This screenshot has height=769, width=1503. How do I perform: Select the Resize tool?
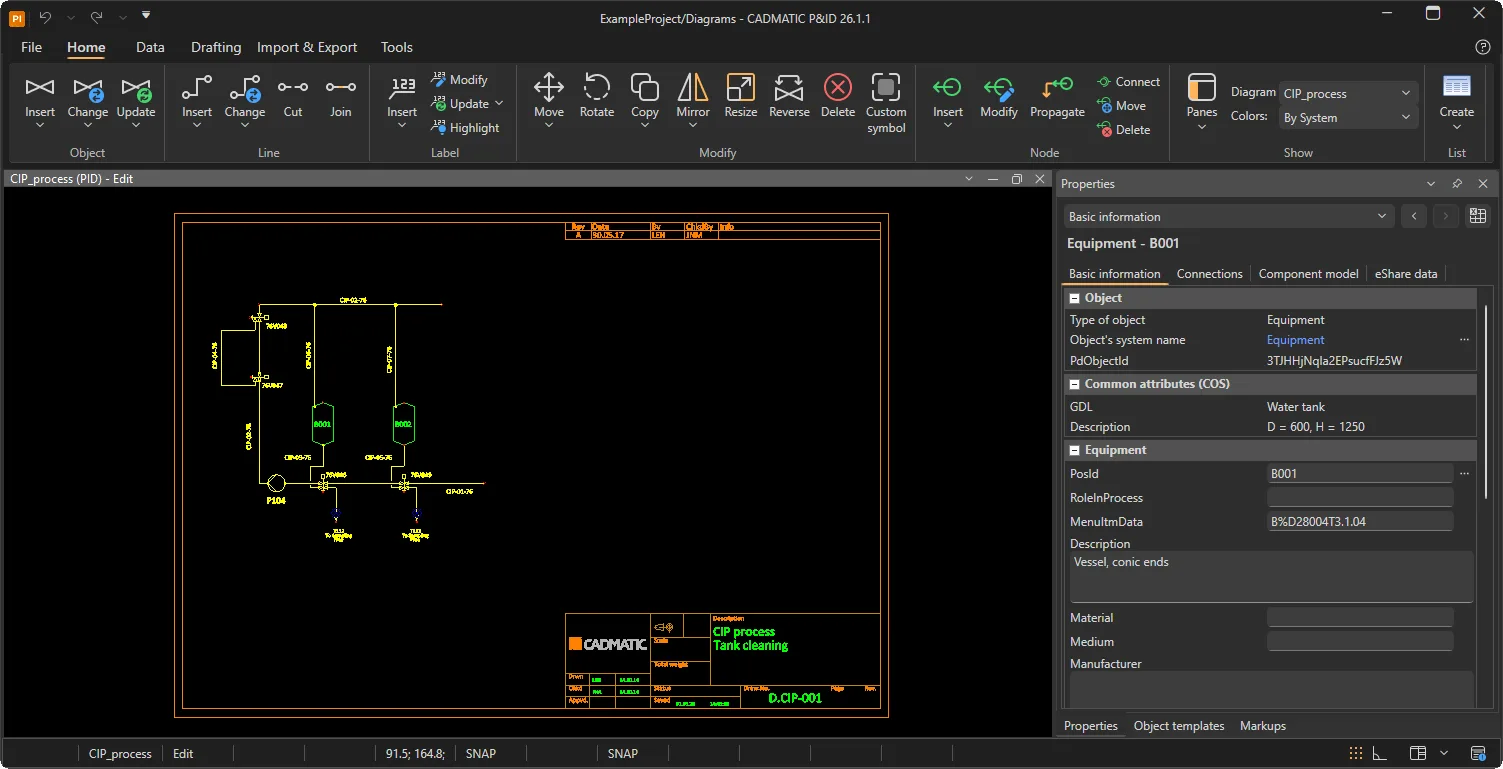741,97
